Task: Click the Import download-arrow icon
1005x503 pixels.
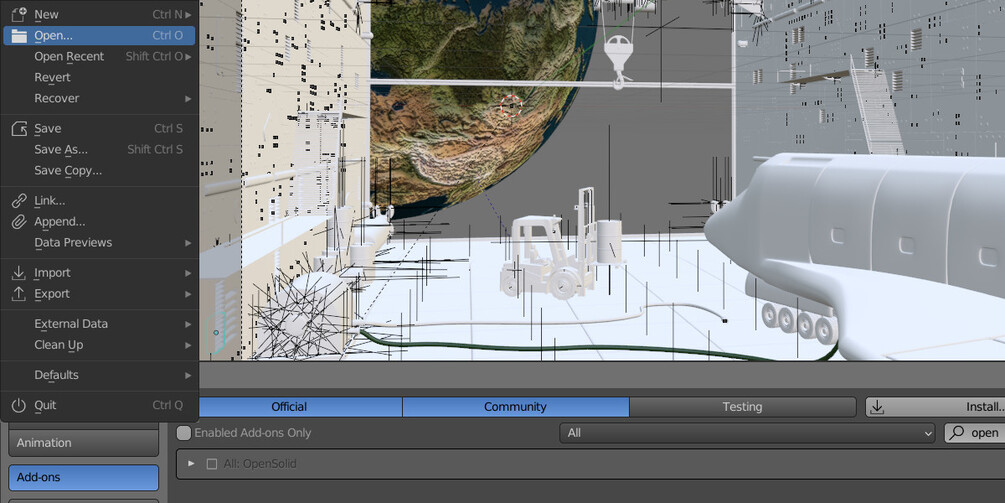Action: tap(19, 273)
